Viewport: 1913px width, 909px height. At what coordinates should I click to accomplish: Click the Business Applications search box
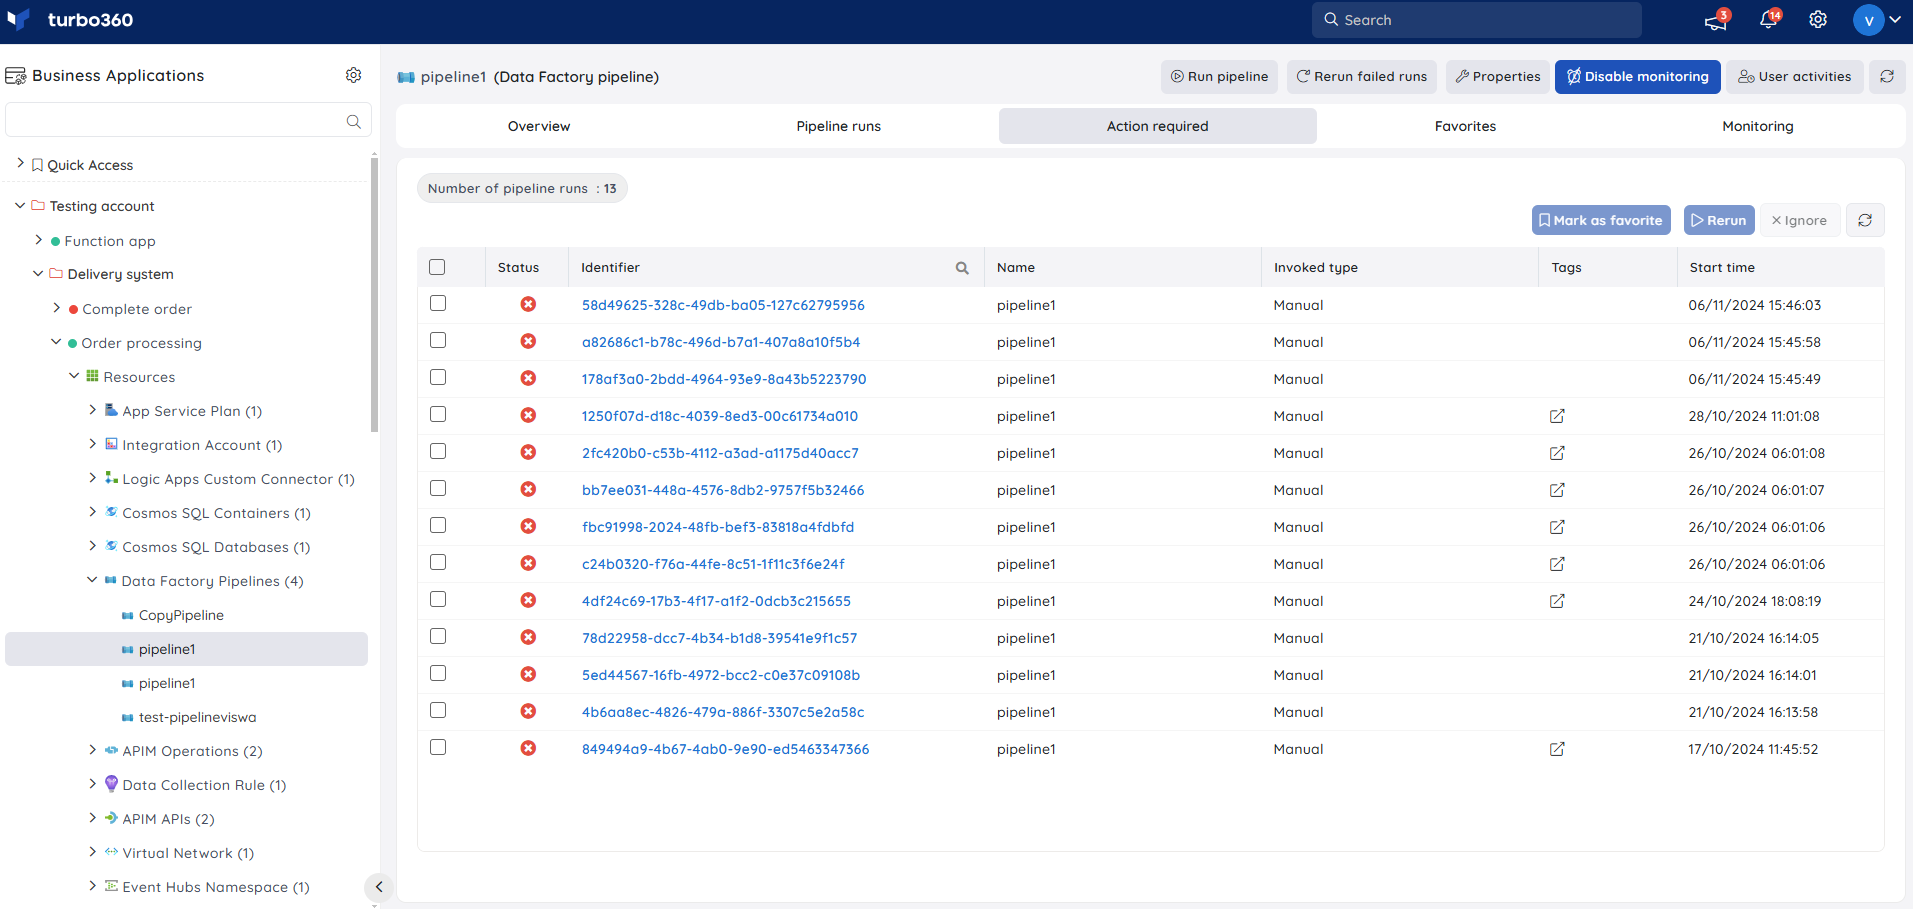(x=188, y=120)
